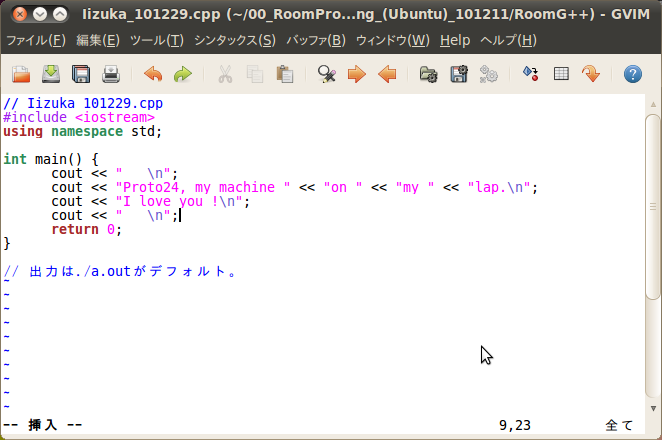Click the Save All floppy disks icon
The height and width of the screenshot is (440, 662).
[x=81, y=74]
